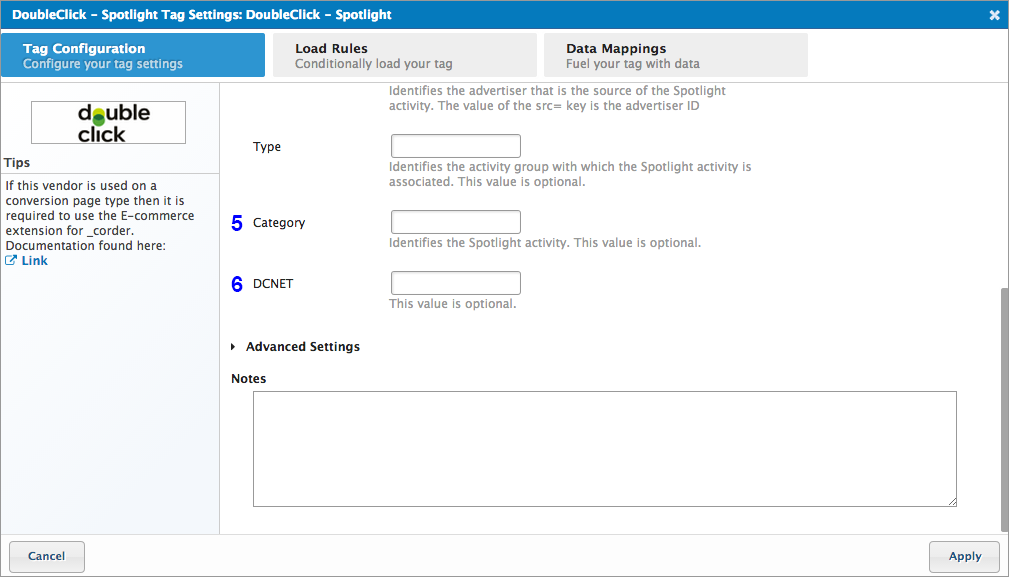Apply the tag settings

click(x=964, y=556)
